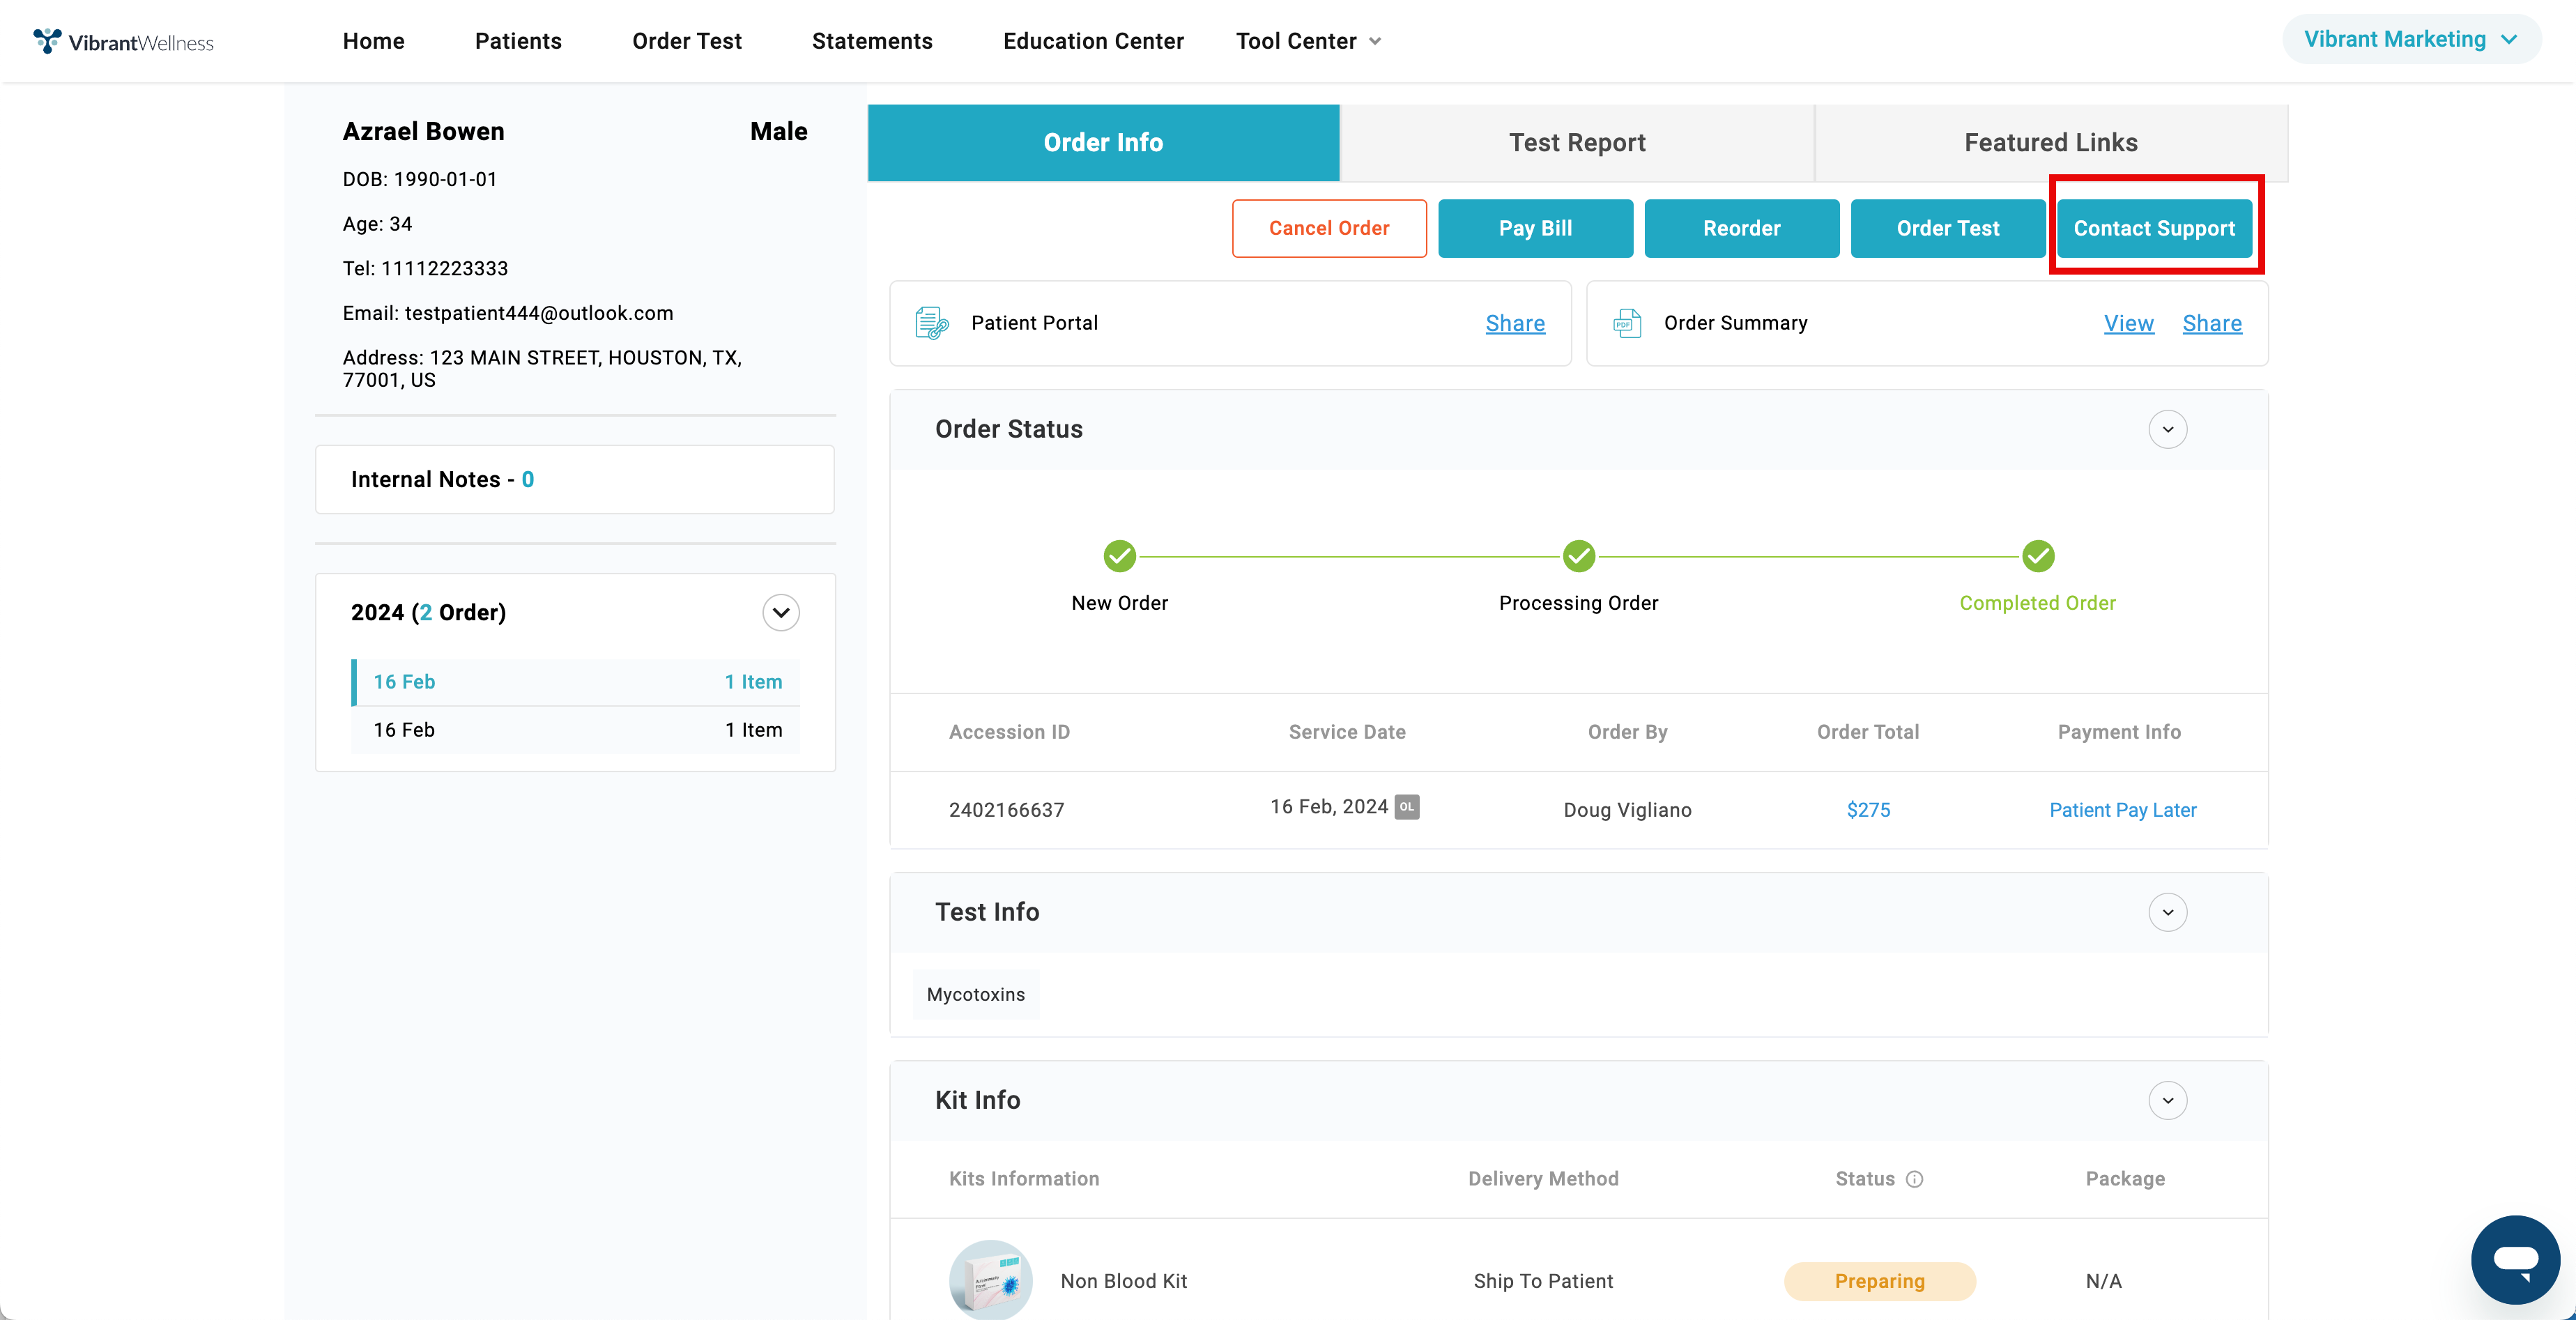Viewport: 2576px width, 1320px height.
Task: Open the Internal Notes - 0 panel
Action: [x=575, y=479]
